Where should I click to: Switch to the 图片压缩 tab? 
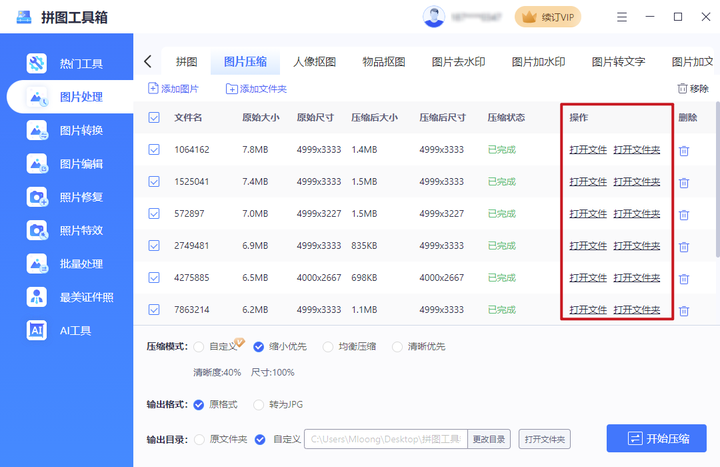[x=245, y=62]
